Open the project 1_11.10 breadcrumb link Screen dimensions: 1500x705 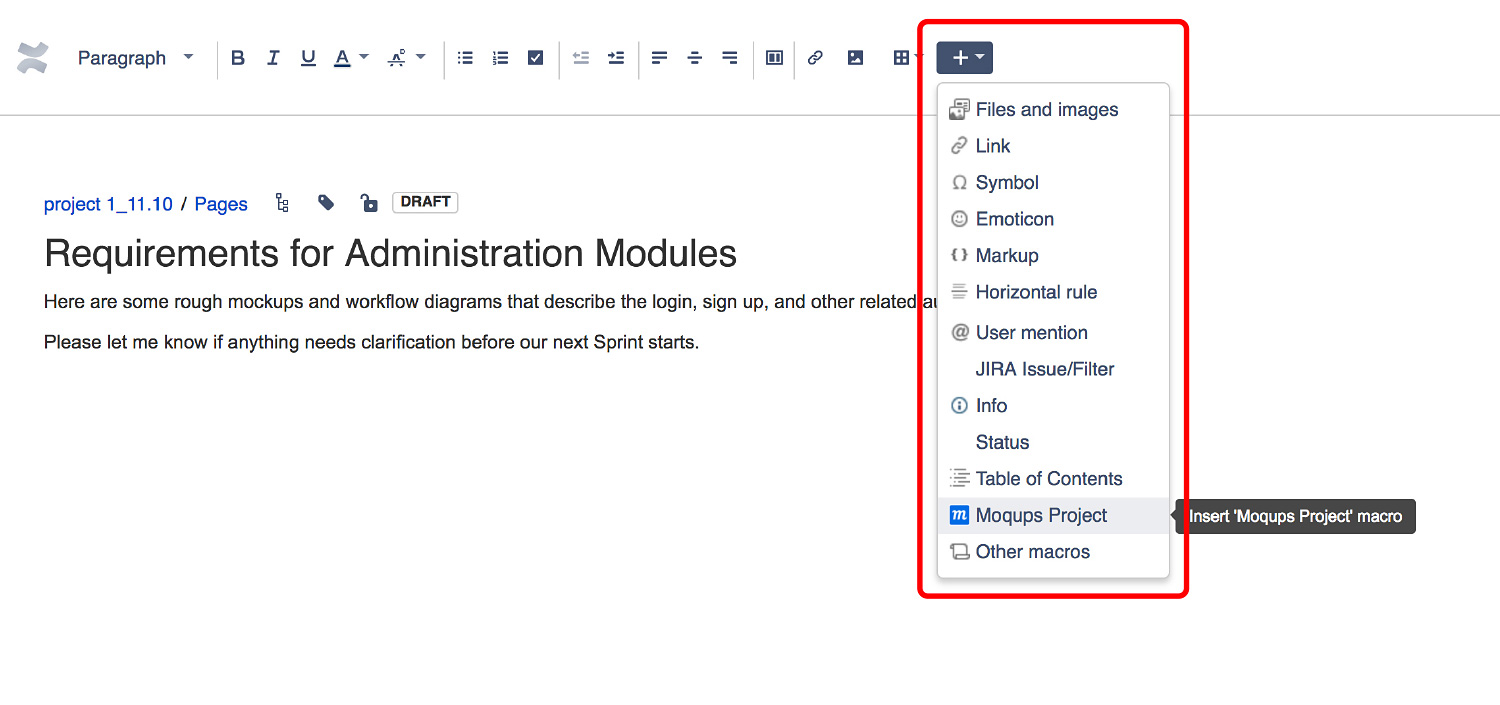(107, 204)
